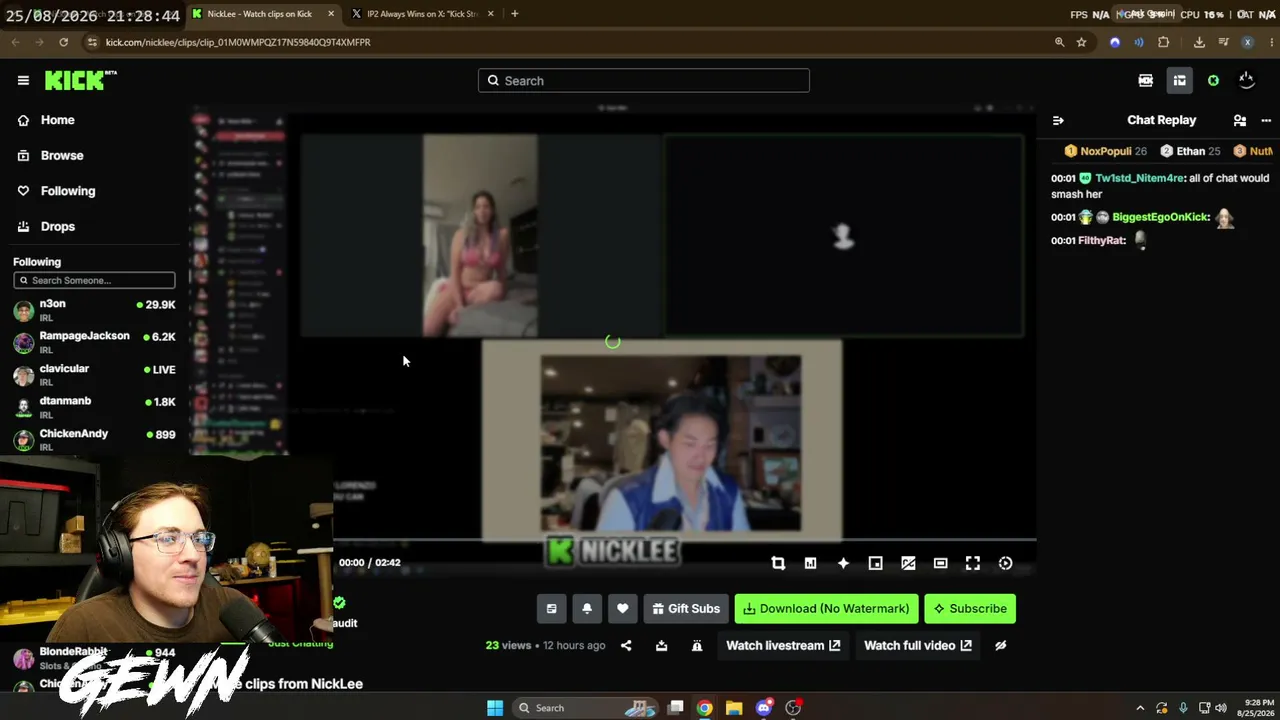Click the export tray icon under the clip
1280x720 pixels.
tap(661, 646)
